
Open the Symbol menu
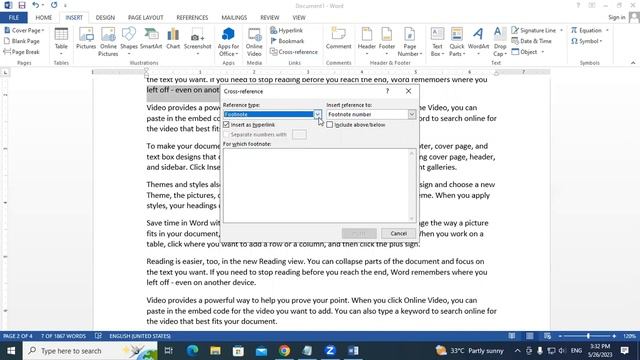point(587,41)
